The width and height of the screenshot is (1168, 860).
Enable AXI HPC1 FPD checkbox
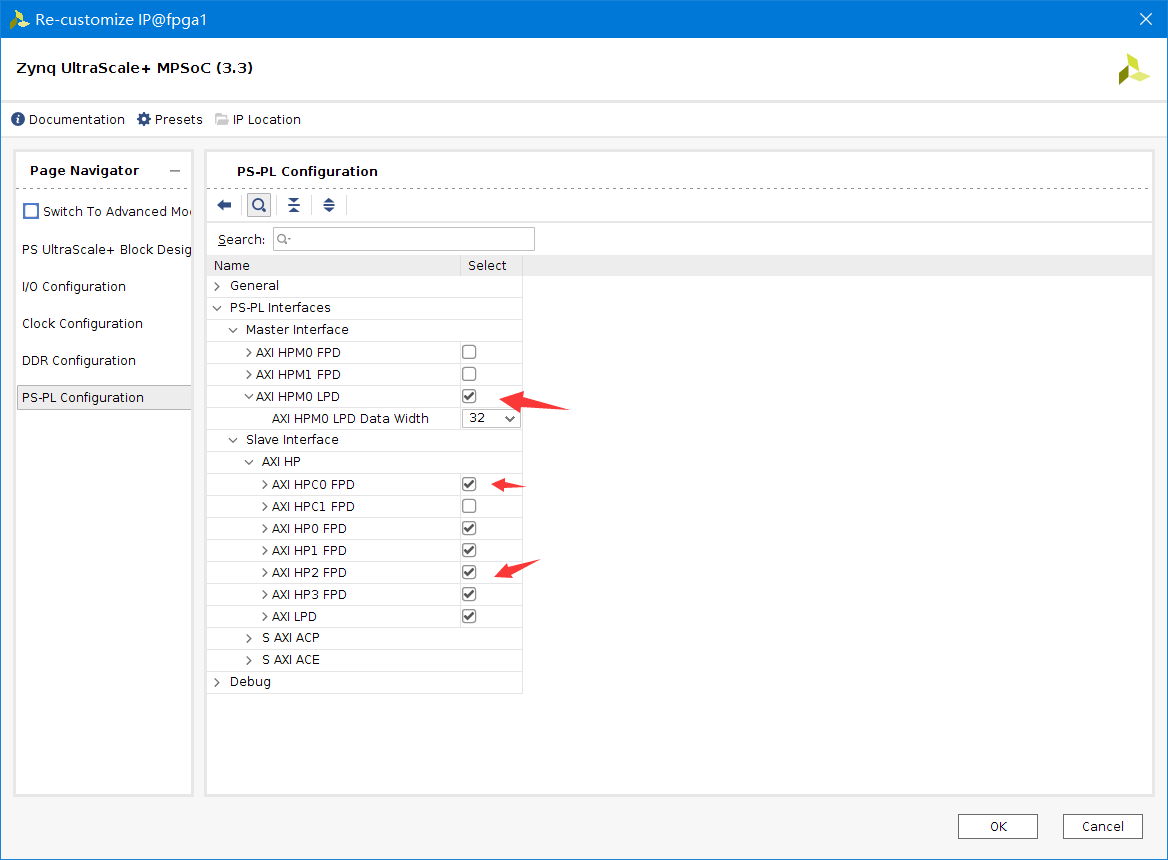469,506
